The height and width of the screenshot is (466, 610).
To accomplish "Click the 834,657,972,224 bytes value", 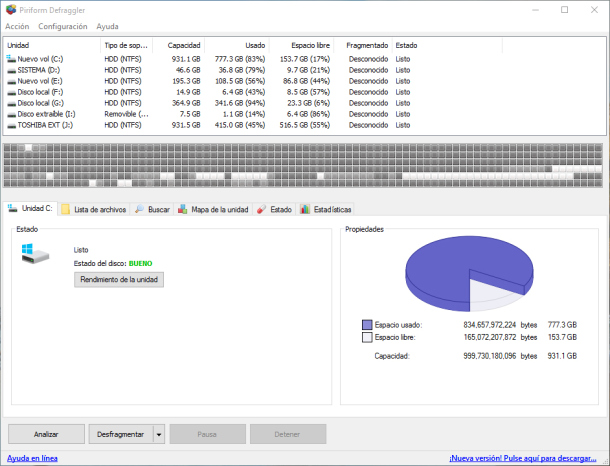I will point(489,325).
